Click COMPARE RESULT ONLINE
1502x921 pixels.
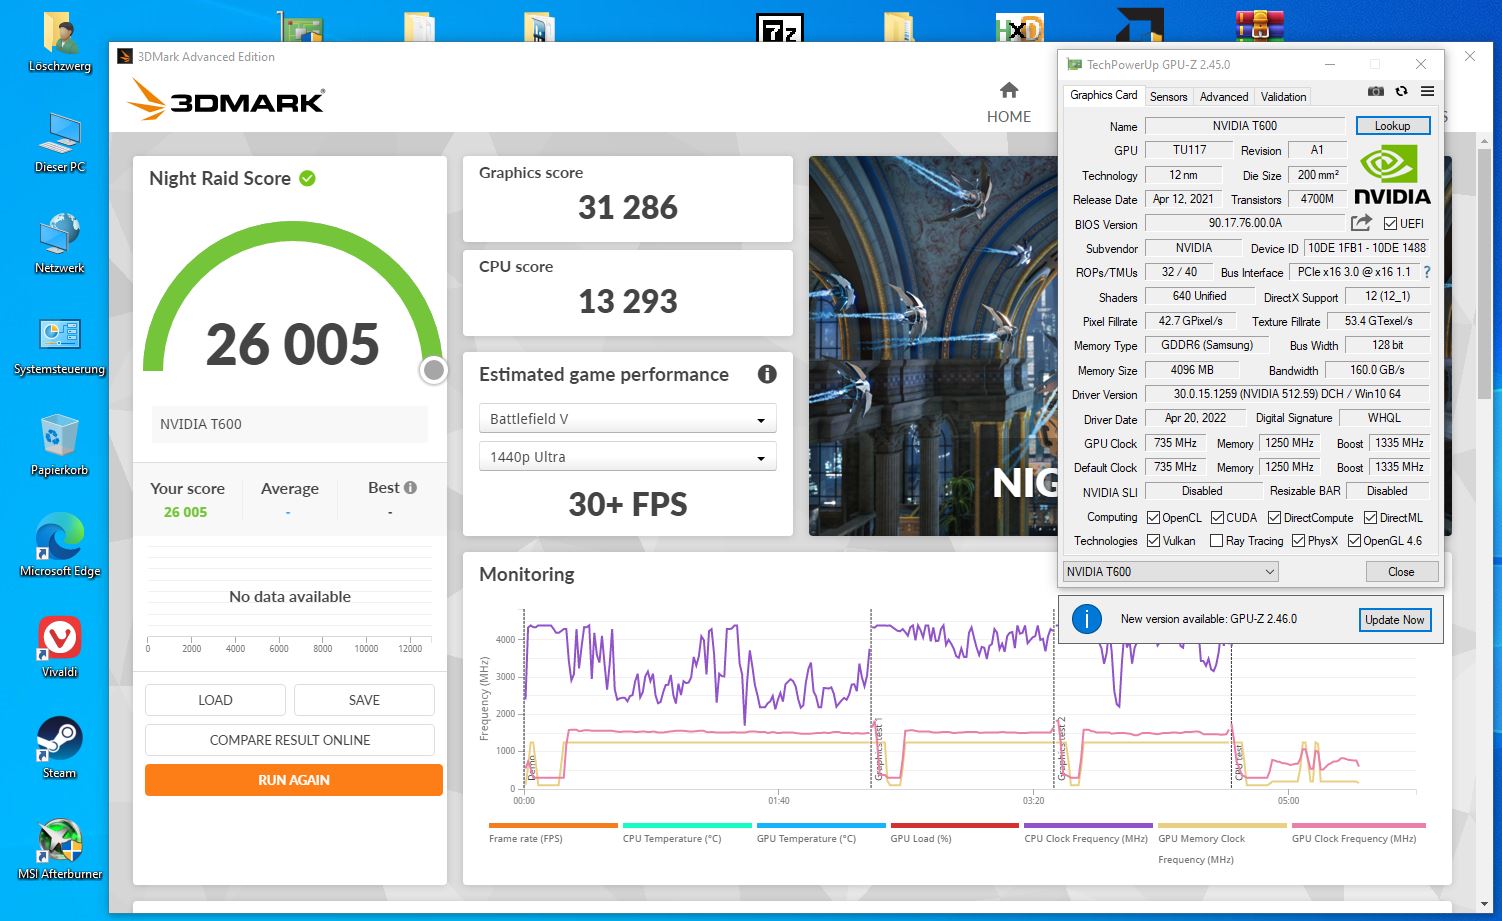[290, 740]
